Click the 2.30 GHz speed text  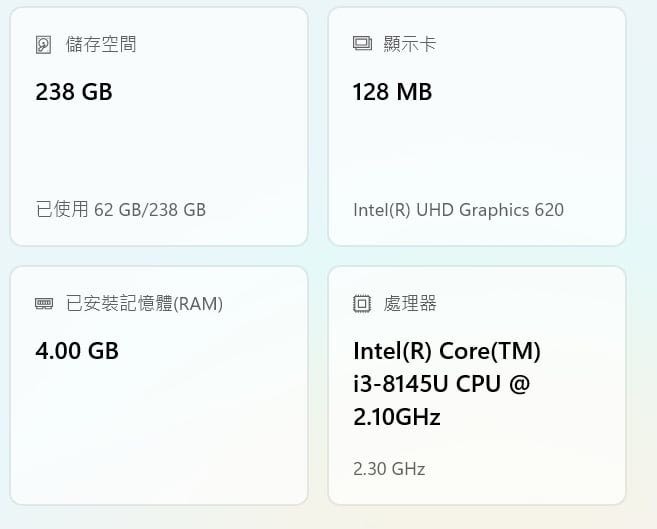pyautogui.click(x=389, y=469)
